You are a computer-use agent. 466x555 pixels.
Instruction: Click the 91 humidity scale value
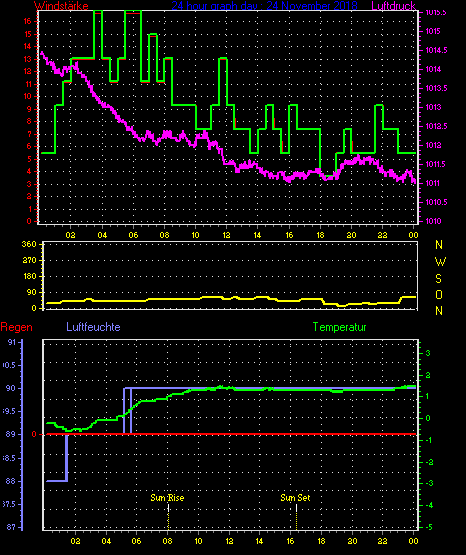click(12, 342)
